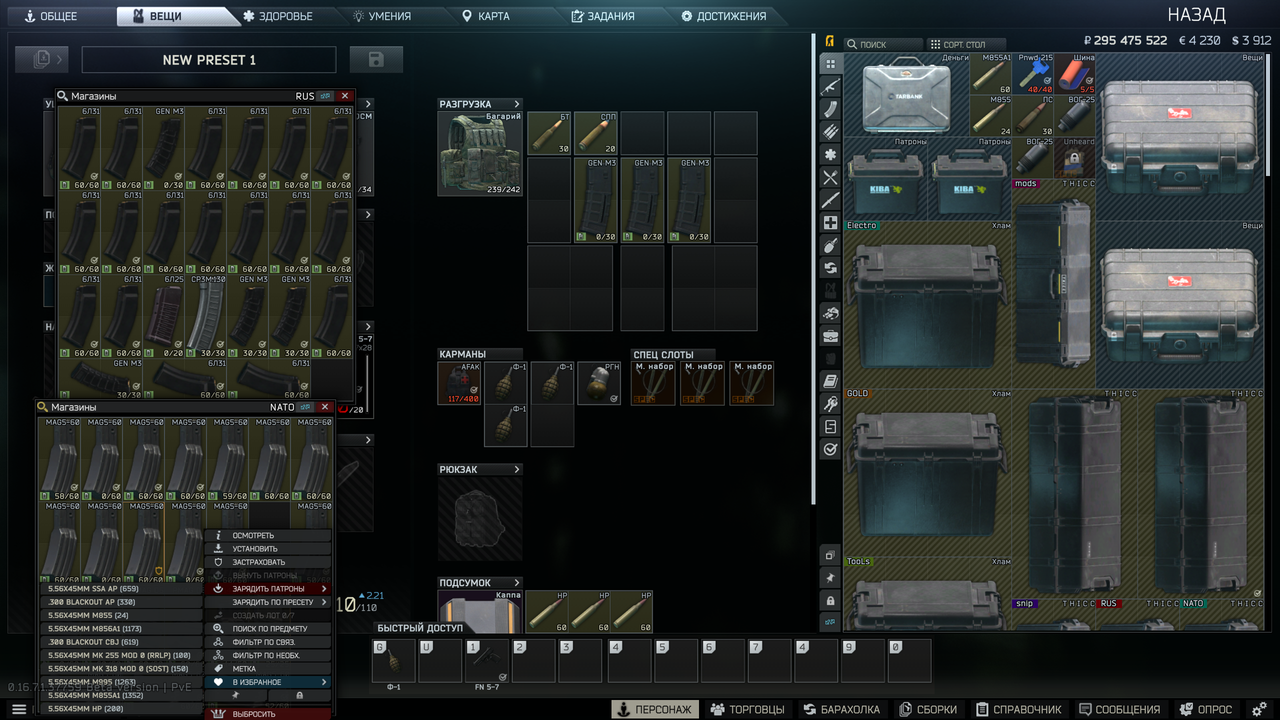The height and width of the screenshot is (720, 1280).
Task: Open the preset list document icon
Action: (42, 60)
